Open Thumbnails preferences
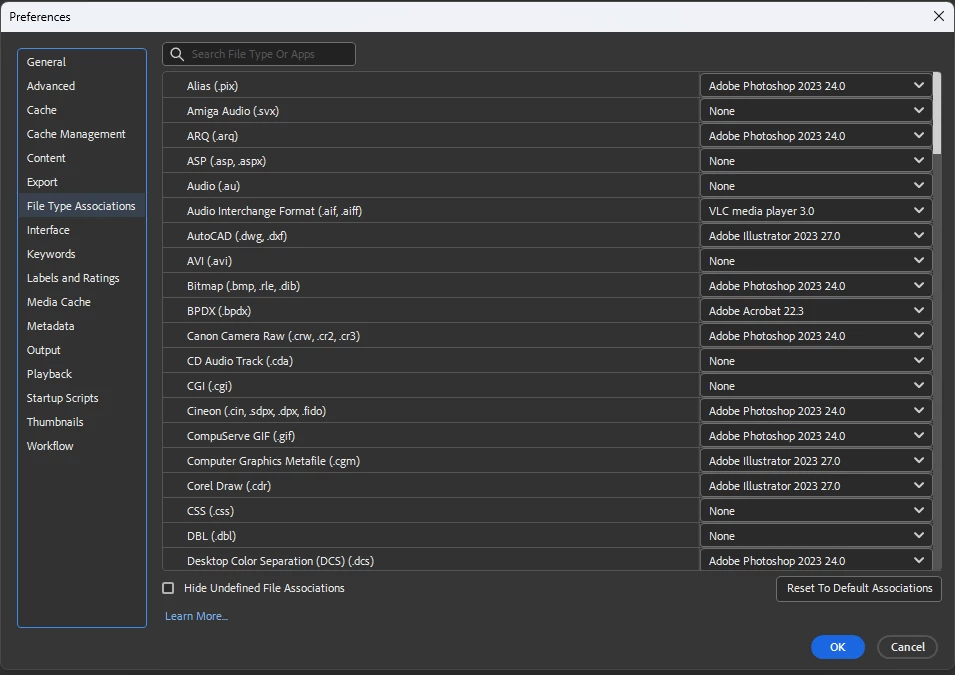This screenshot has height=675, width=955. click(55, 422)
